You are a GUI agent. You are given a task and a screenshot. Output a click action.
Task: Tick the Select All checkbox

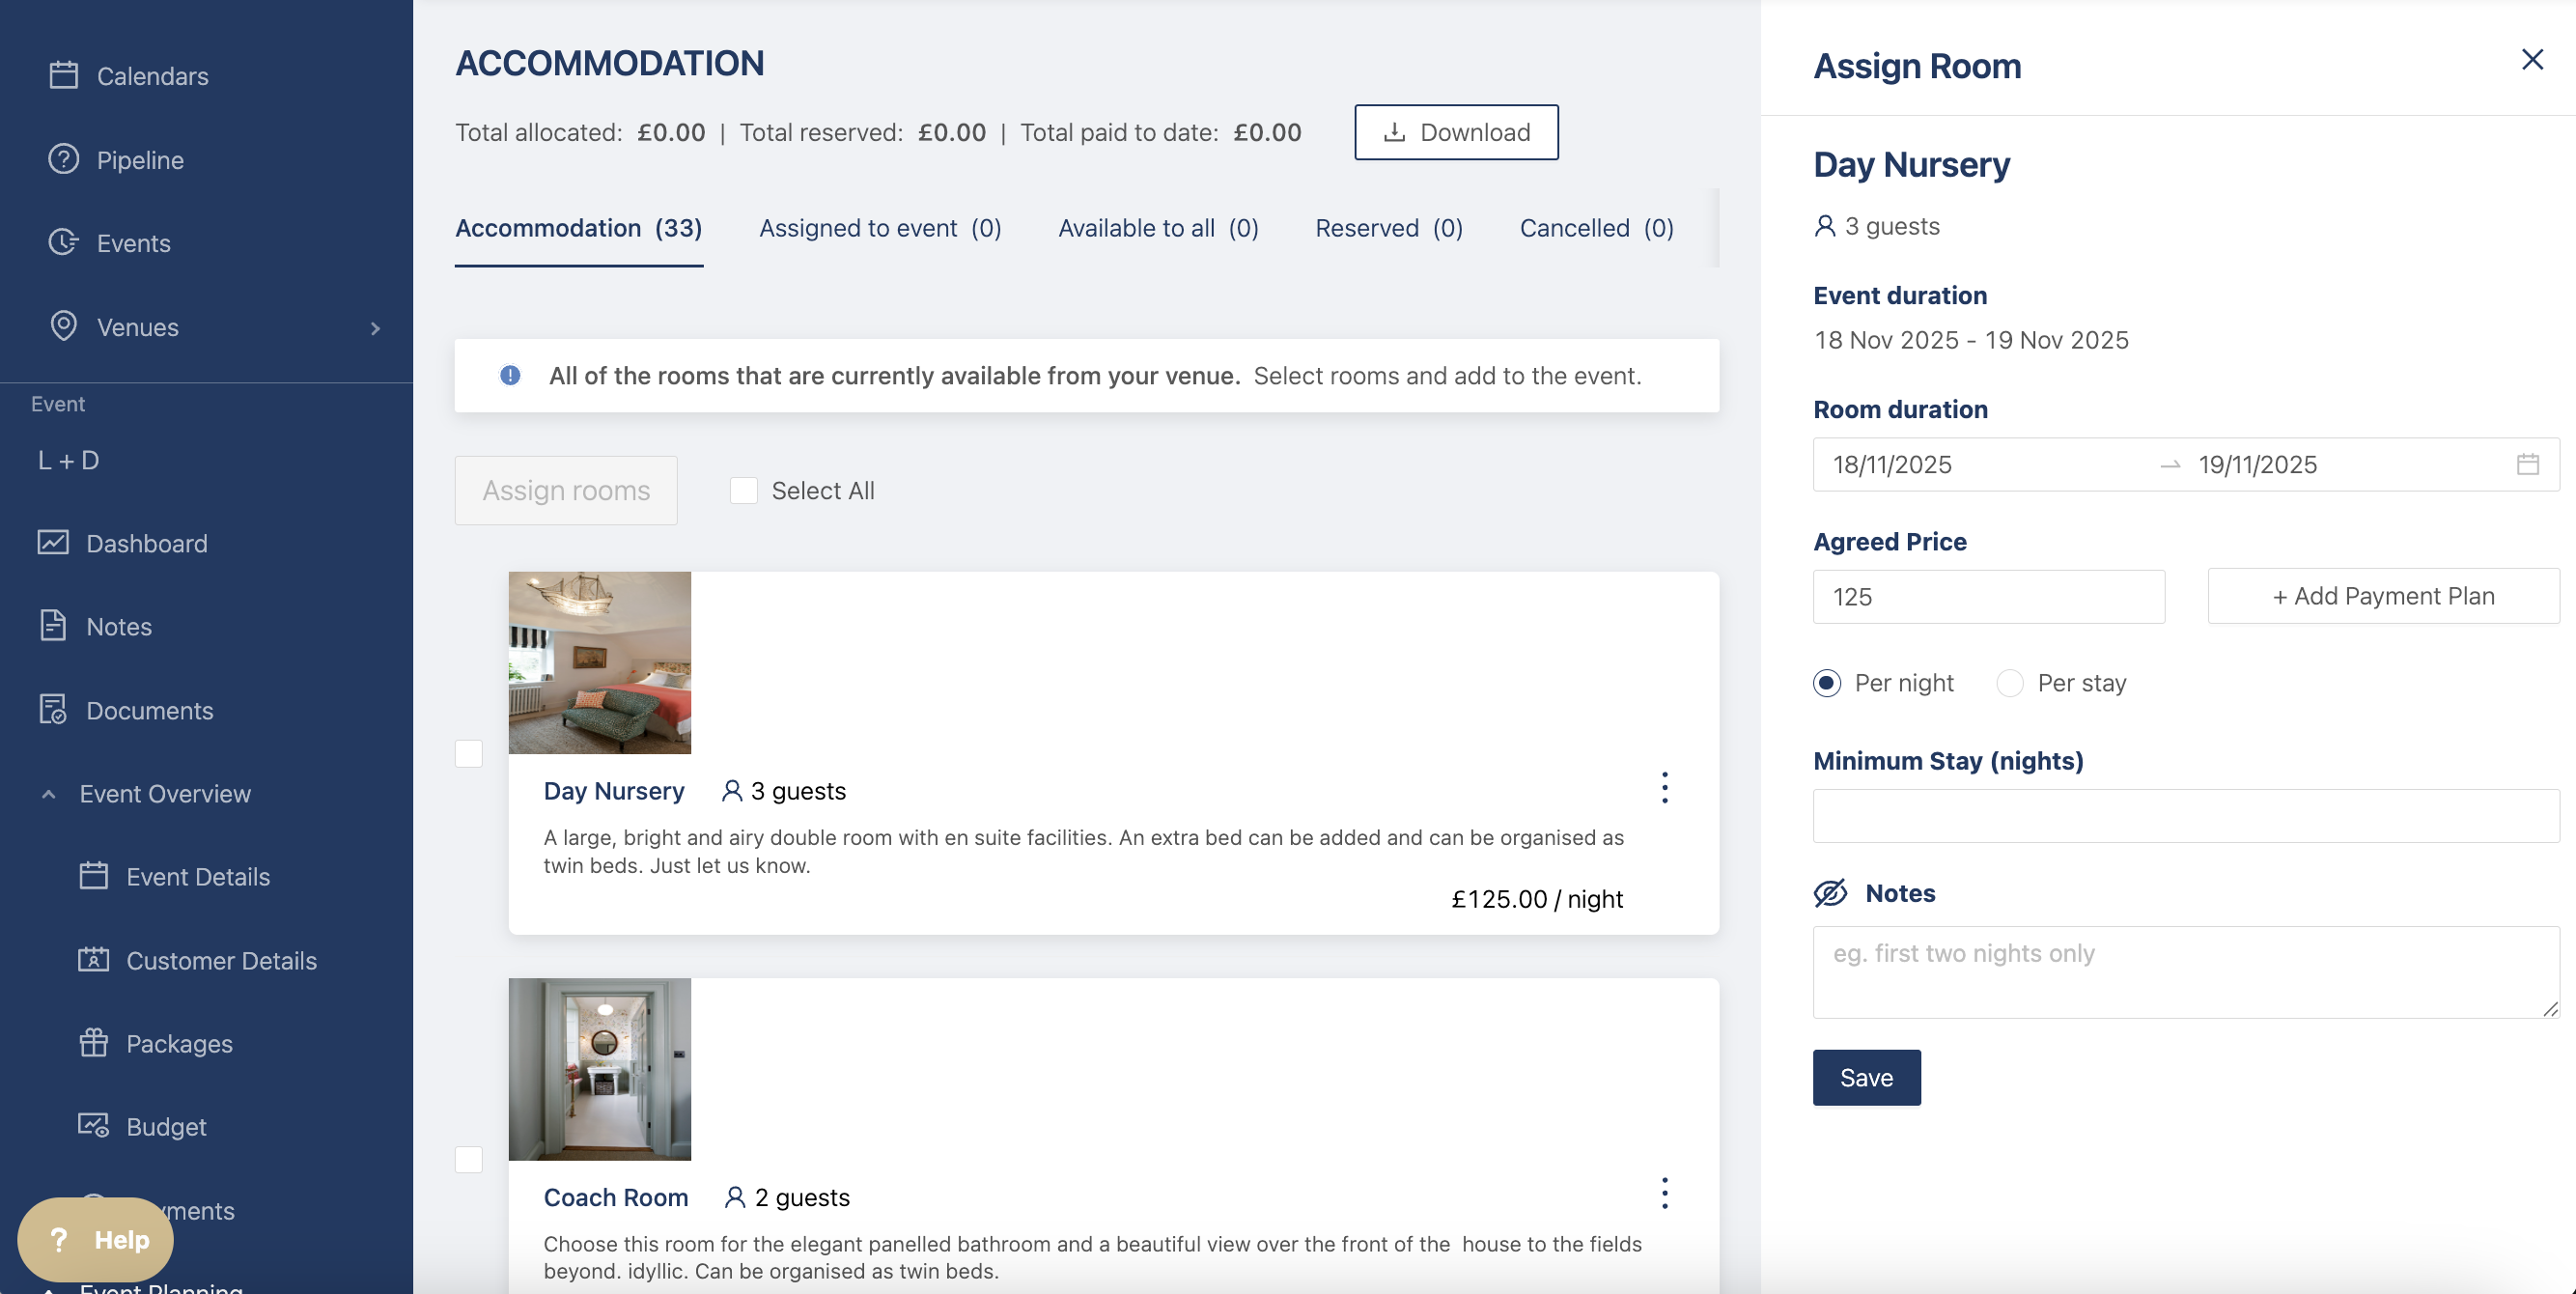743,490
